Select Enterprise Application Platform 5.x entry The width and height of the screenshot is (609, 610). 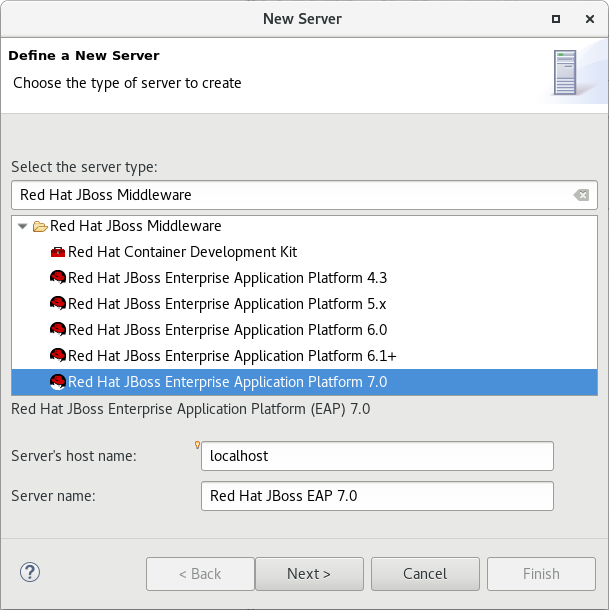[227, 304]
